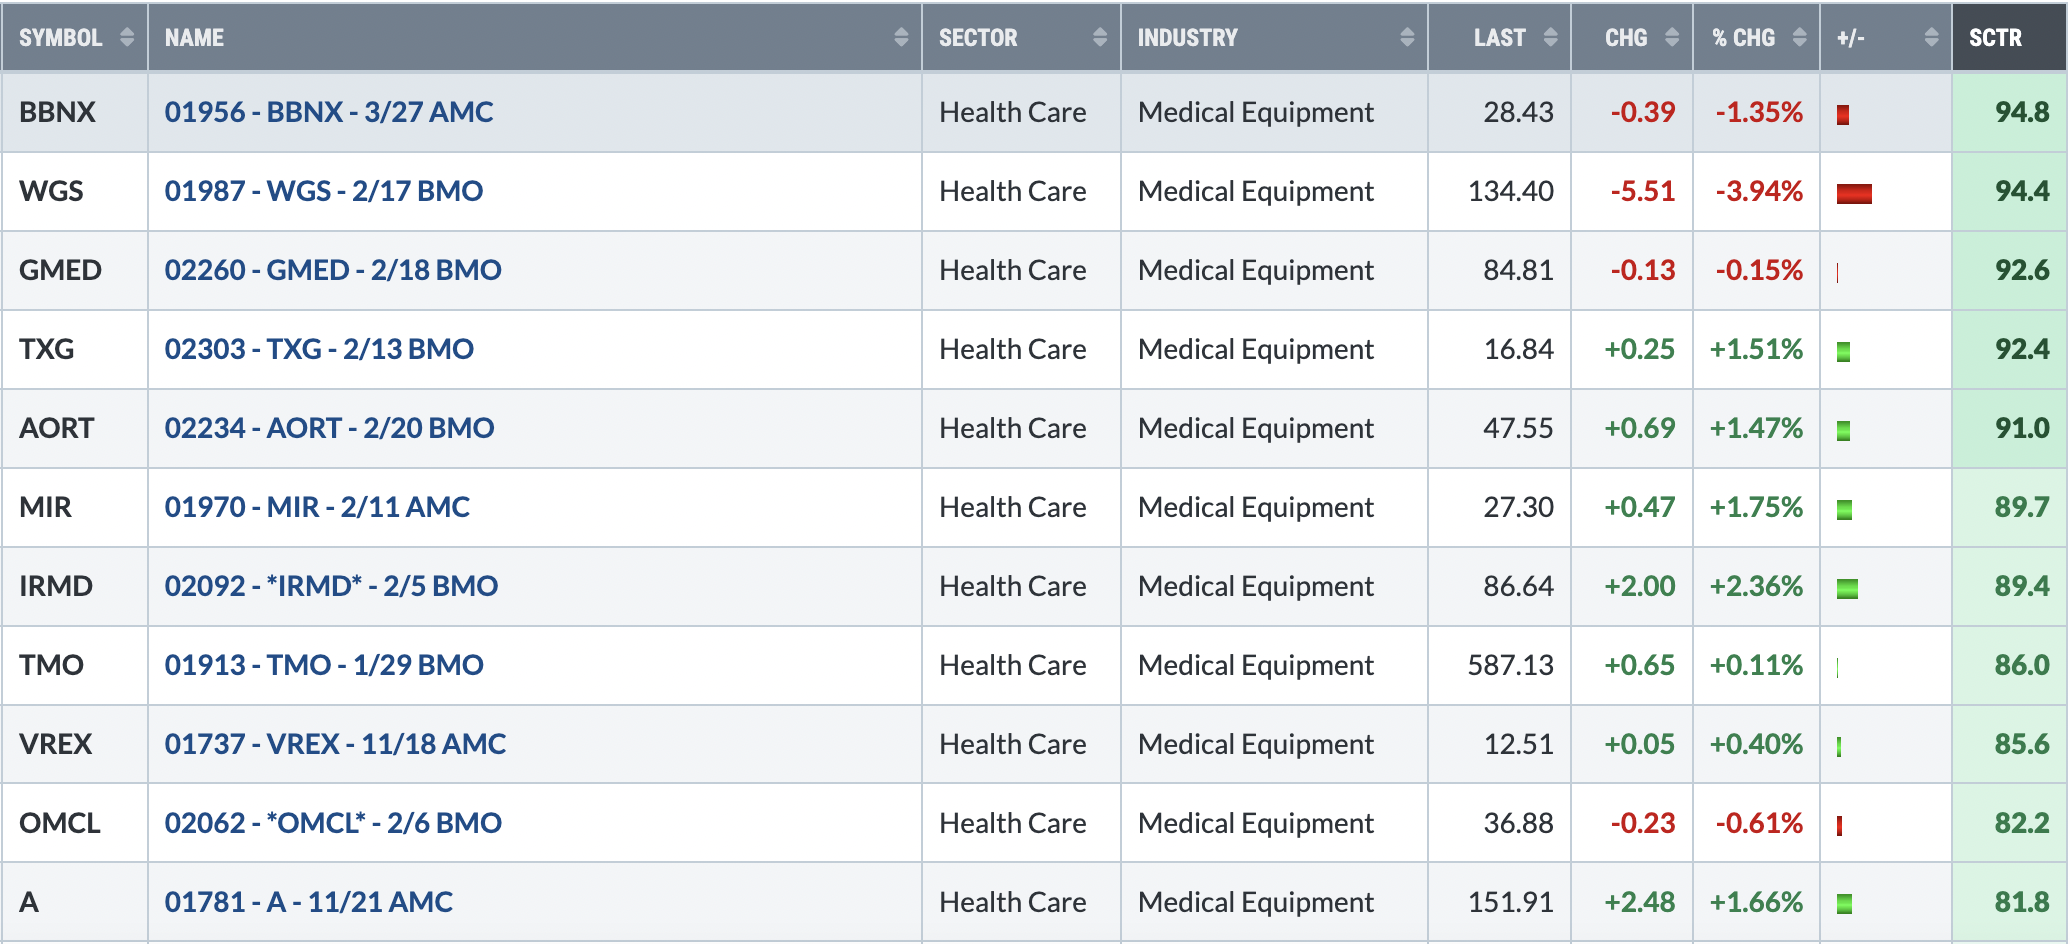Sort table by SYMBOL column arrows

coord(127,38)
